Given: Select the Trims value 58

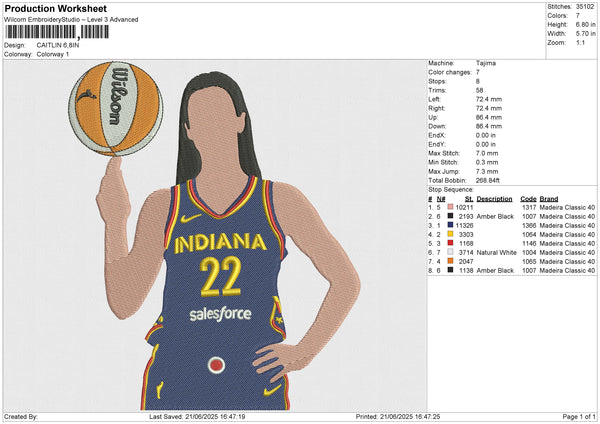Looking at the screenshot, I should coord(479,90).
